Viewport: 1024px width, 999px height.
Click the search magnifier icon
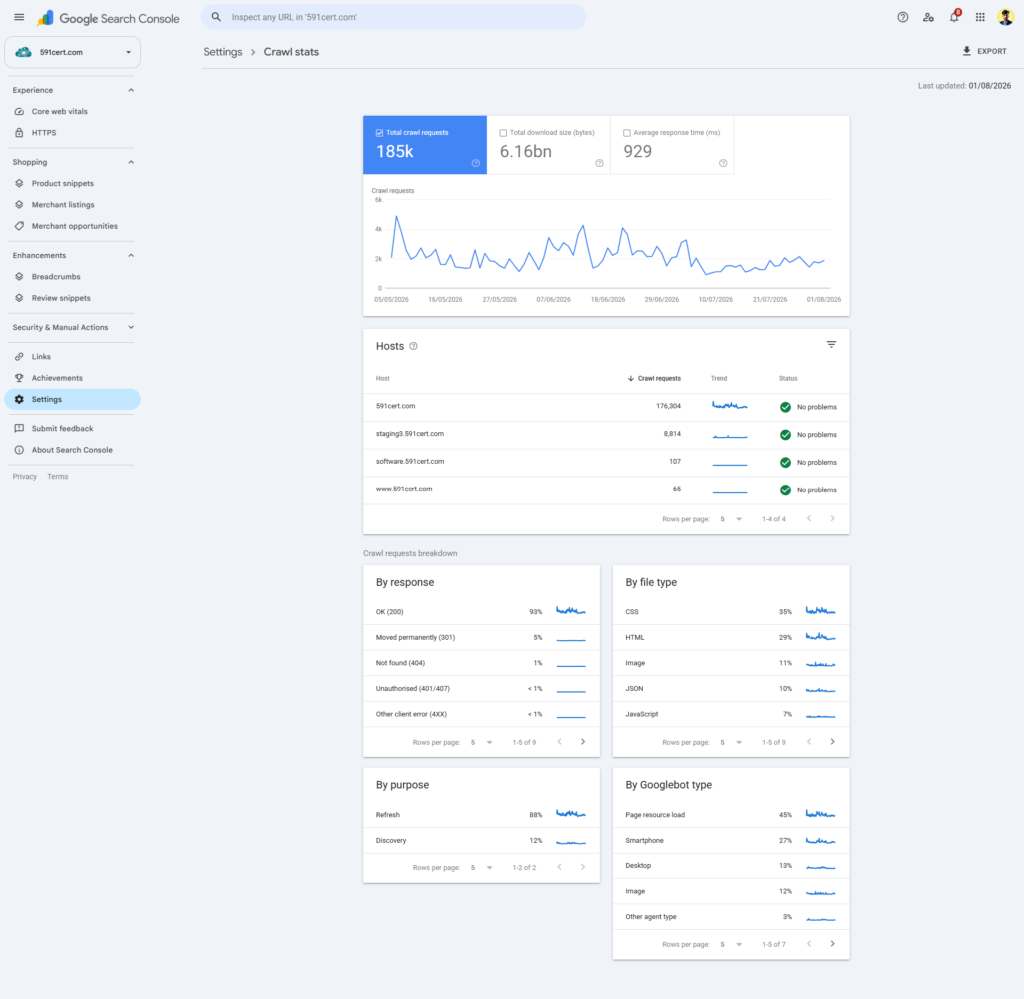216,17
